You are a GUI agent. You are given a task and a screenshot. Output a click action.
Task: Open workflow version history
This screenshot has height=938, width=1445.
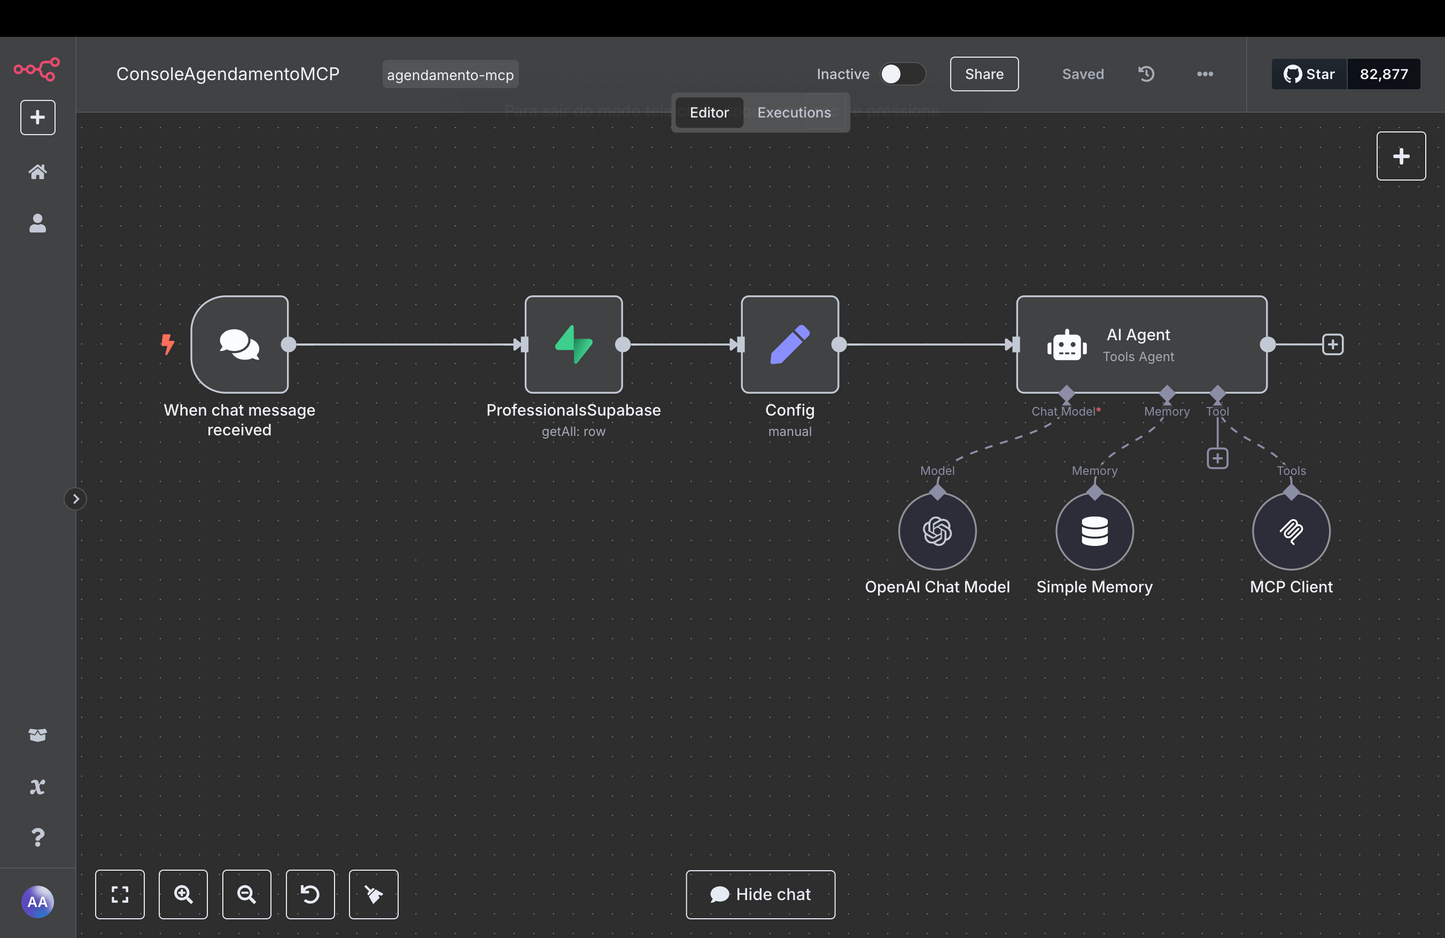(x=1146, y=73)
